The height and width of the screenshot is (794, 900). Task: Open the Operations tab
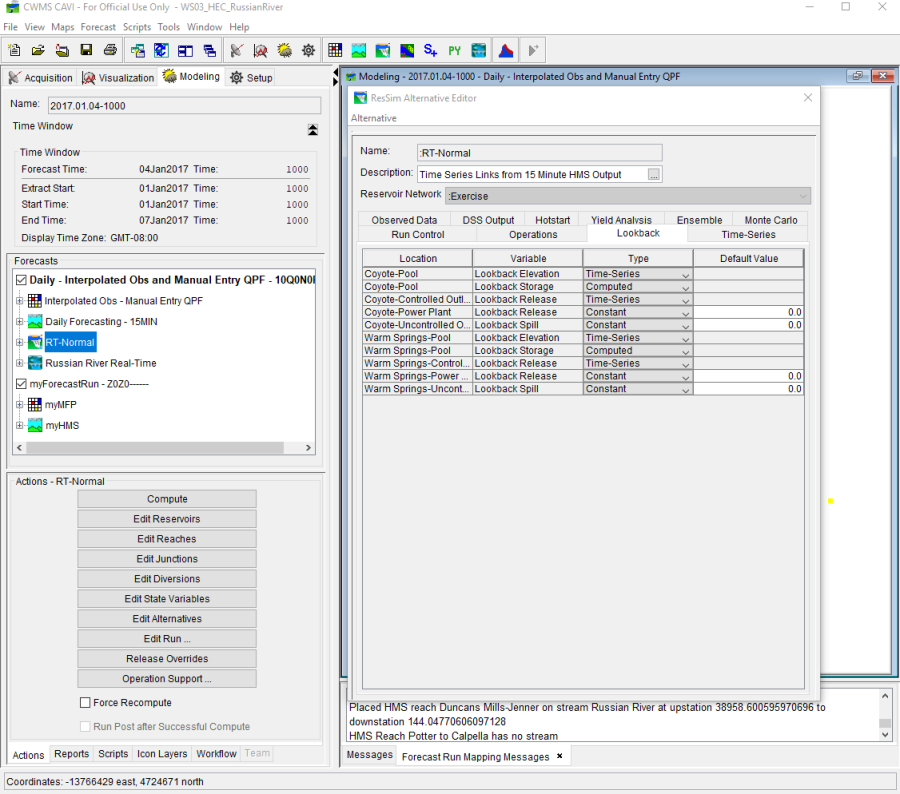pyautogui.click(x=533, y=234)
